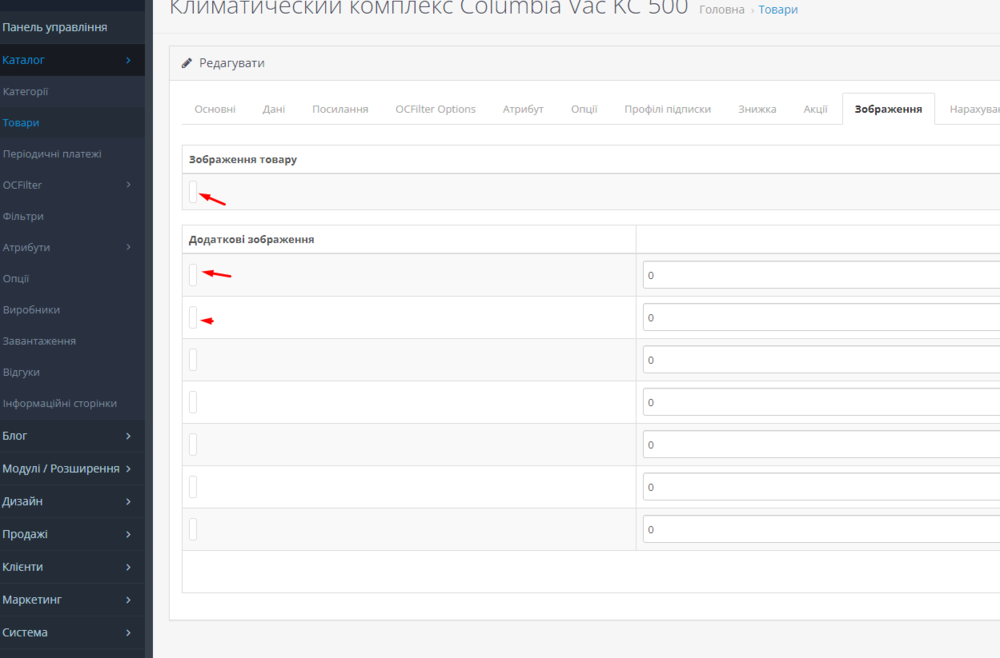Screen dimensions: 1000x658
Task: Open Категорії in the sidebar
Action: point(26,92)
